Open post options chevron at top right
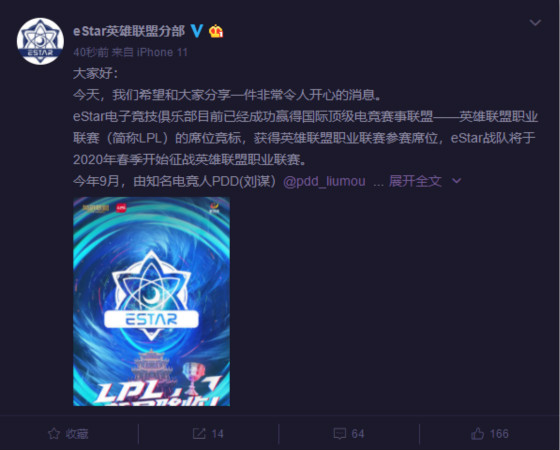560x450 pixels. point(535,23)
